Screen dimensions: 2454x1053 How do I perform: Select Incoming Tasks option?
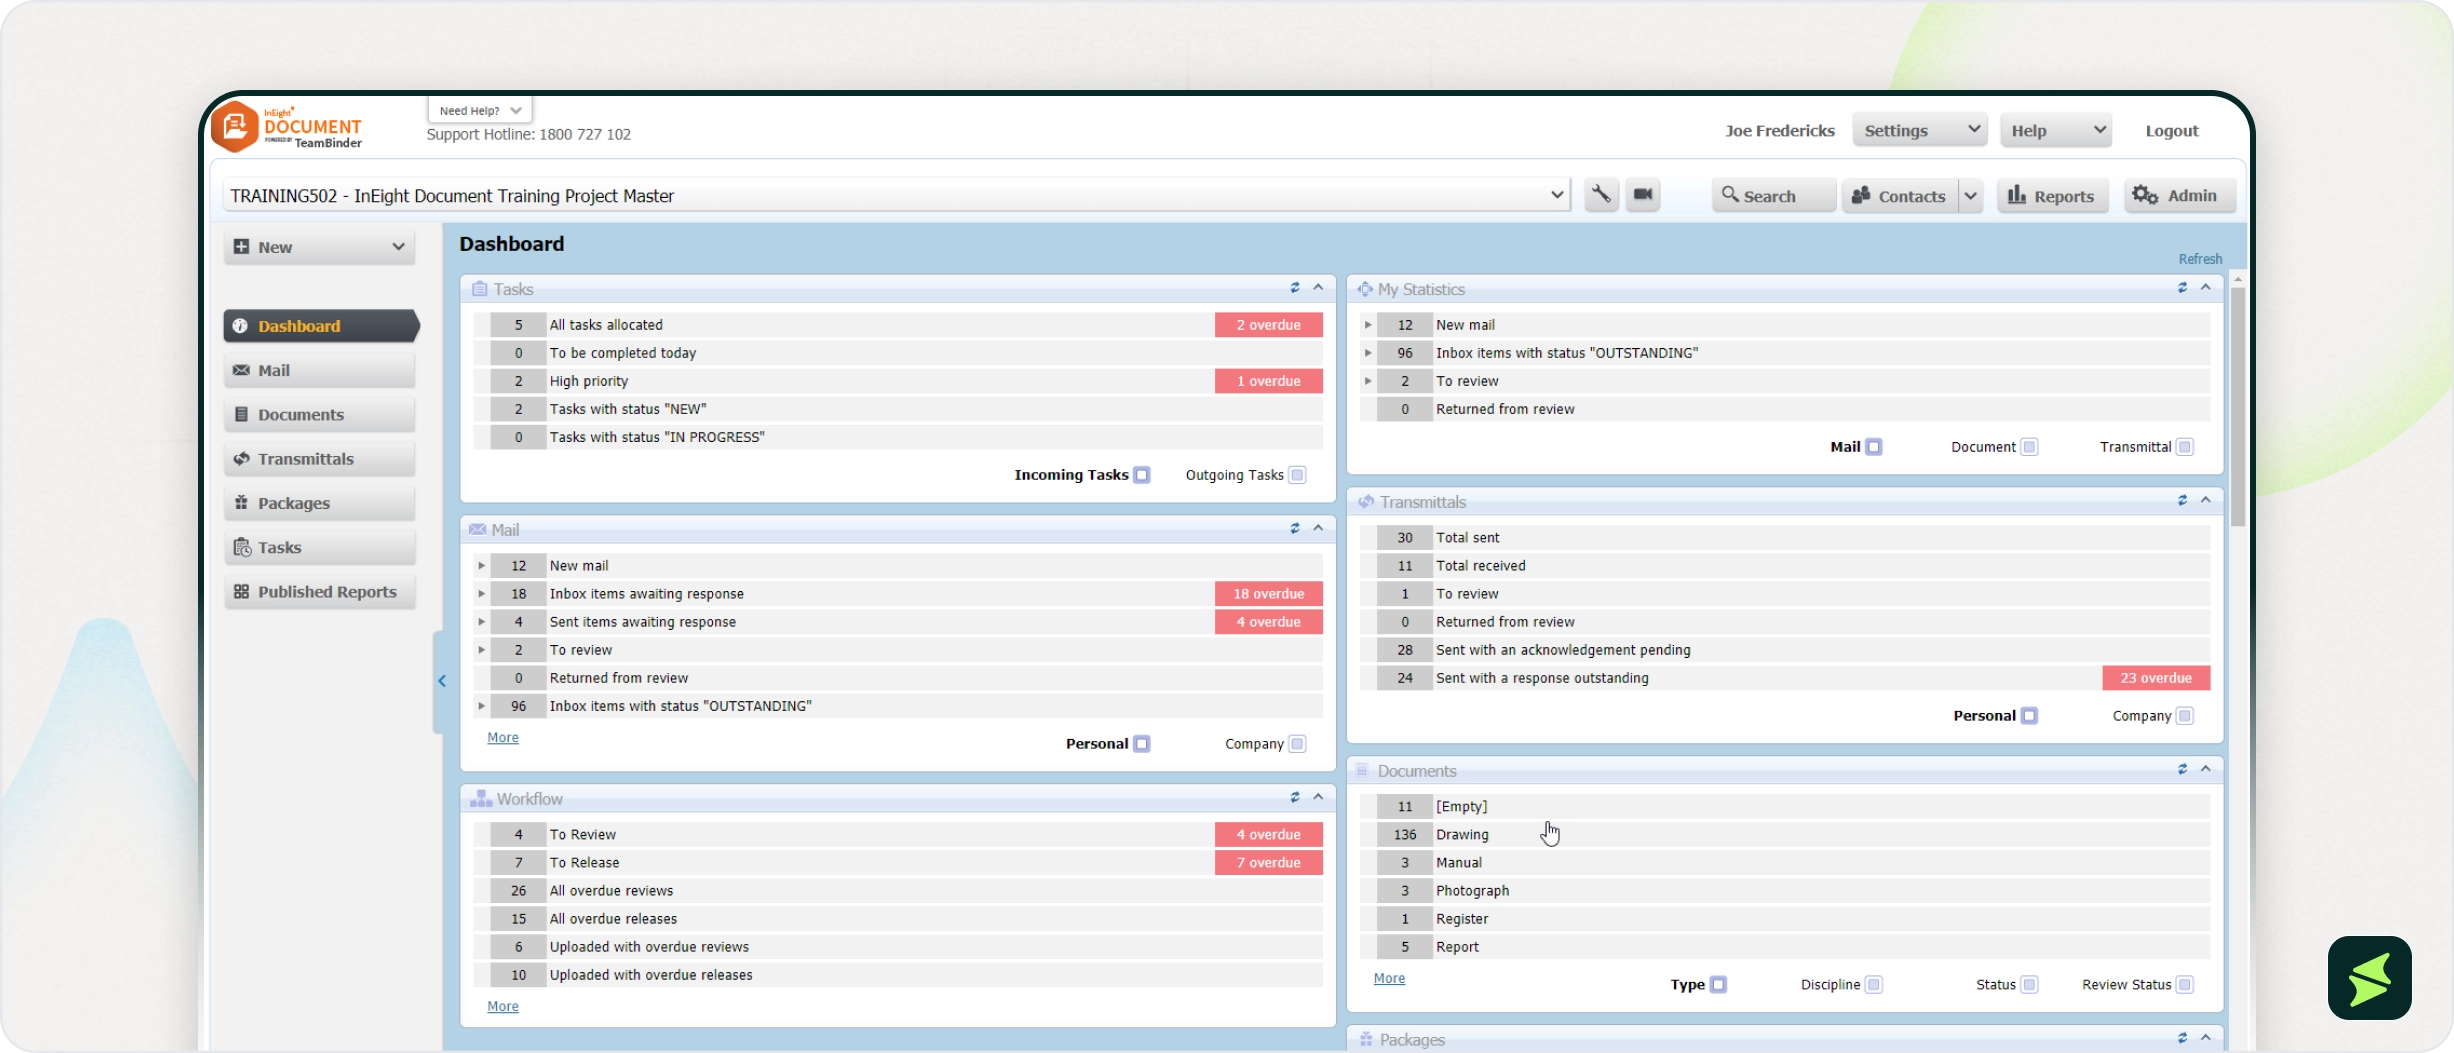pos(1142,475)
